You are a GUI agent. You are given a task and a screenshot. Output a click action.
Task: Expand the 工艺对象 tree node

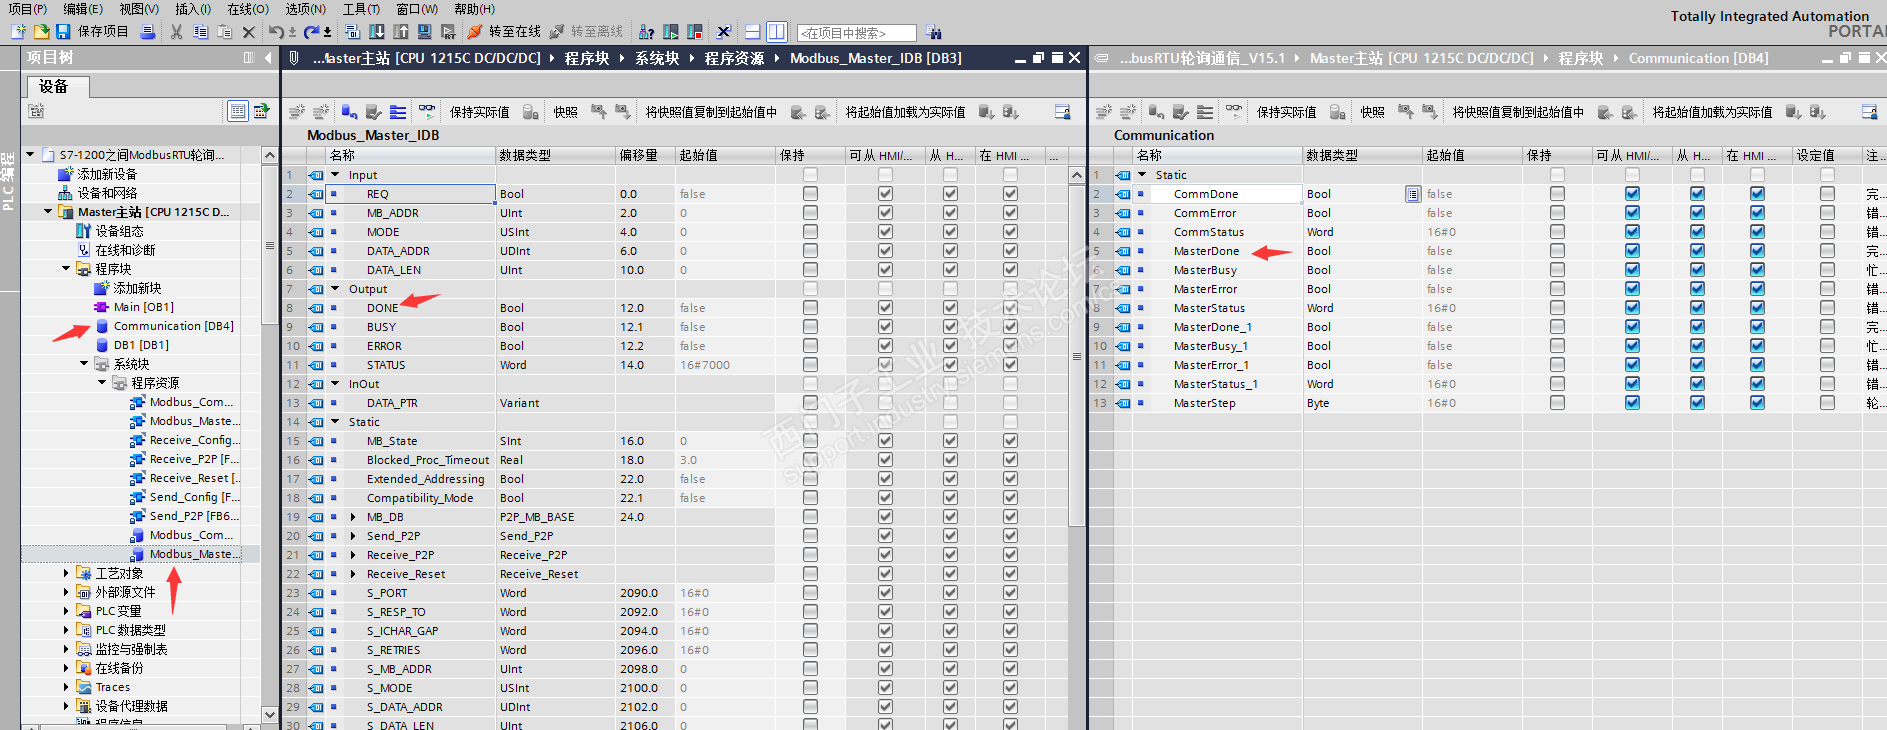(66, 573)
